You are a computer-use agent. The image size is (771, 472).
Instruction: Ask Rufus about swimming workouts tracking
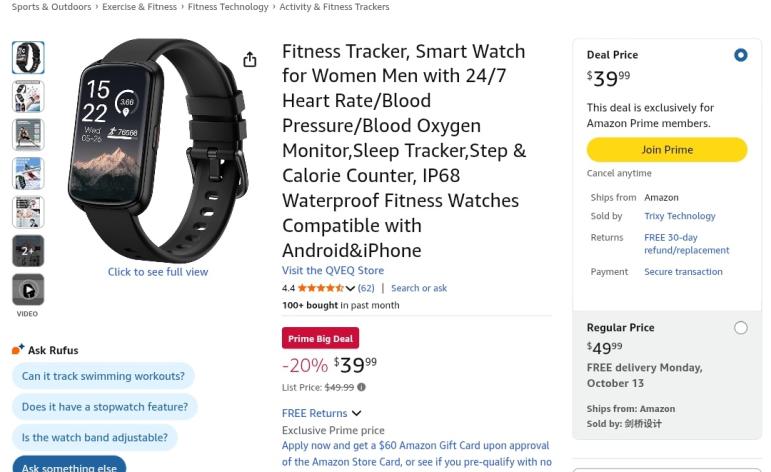click(x=103, y=376)
